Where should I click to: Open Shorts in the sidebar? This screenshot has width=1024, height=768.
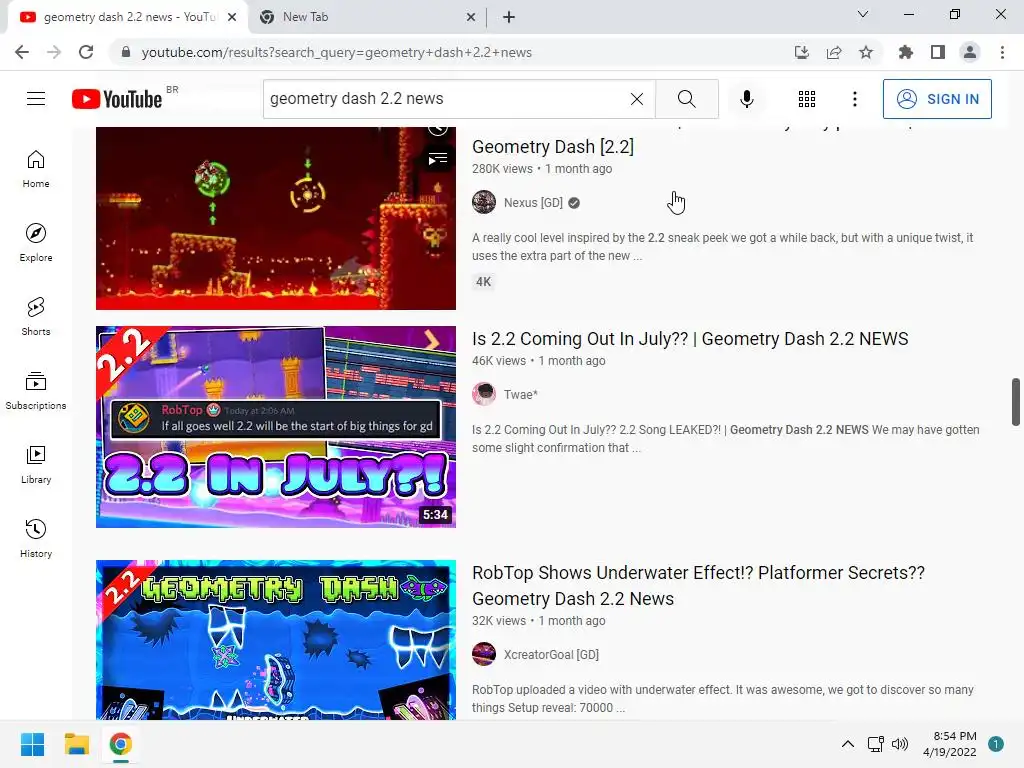tap(36, 316)
